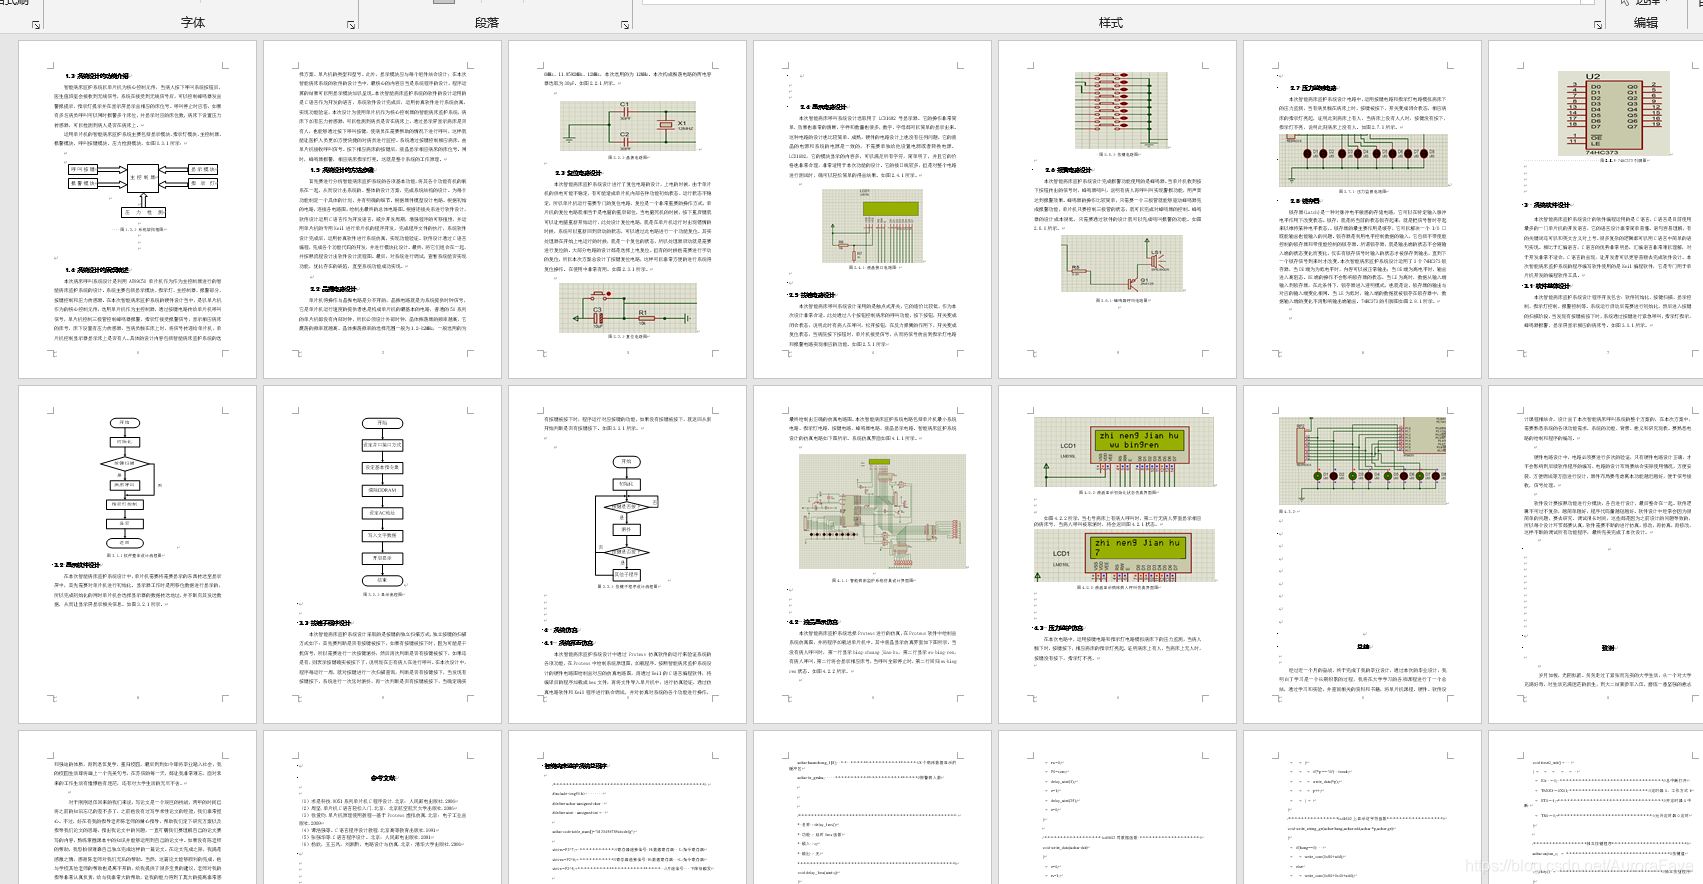Click the '2.3' reset circuit heading

click(578, 173)
